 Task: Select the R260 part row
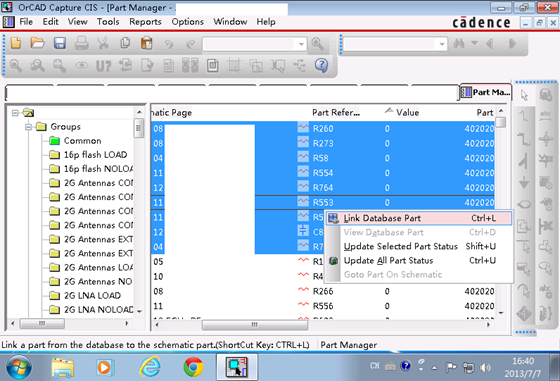pyautogui.click(x=323, y=129)
